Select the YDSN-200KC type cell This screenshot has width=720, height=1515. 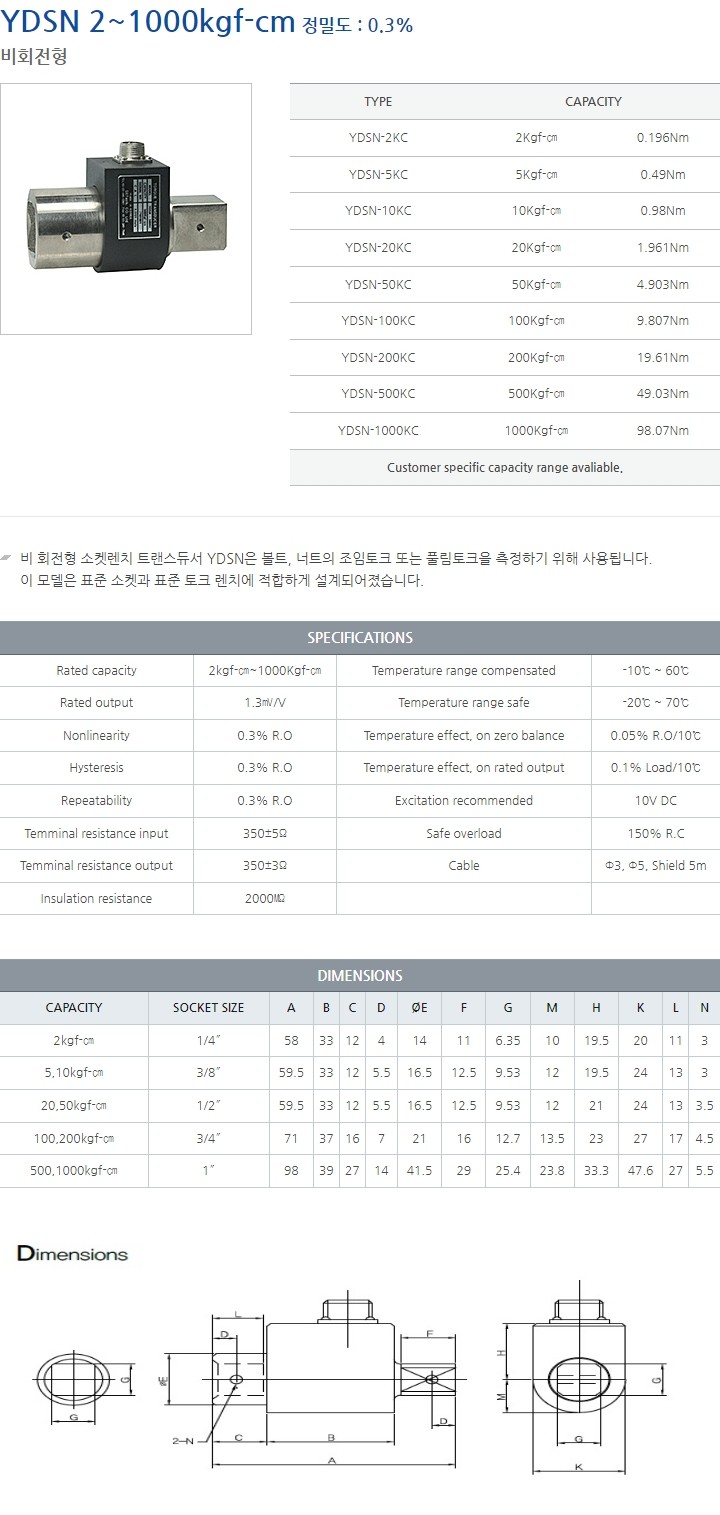(x=378, y=357)
